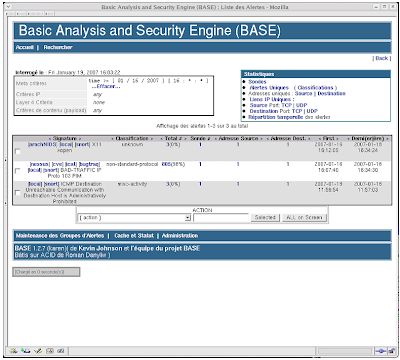Open the Administration link

tap(180, 236)
